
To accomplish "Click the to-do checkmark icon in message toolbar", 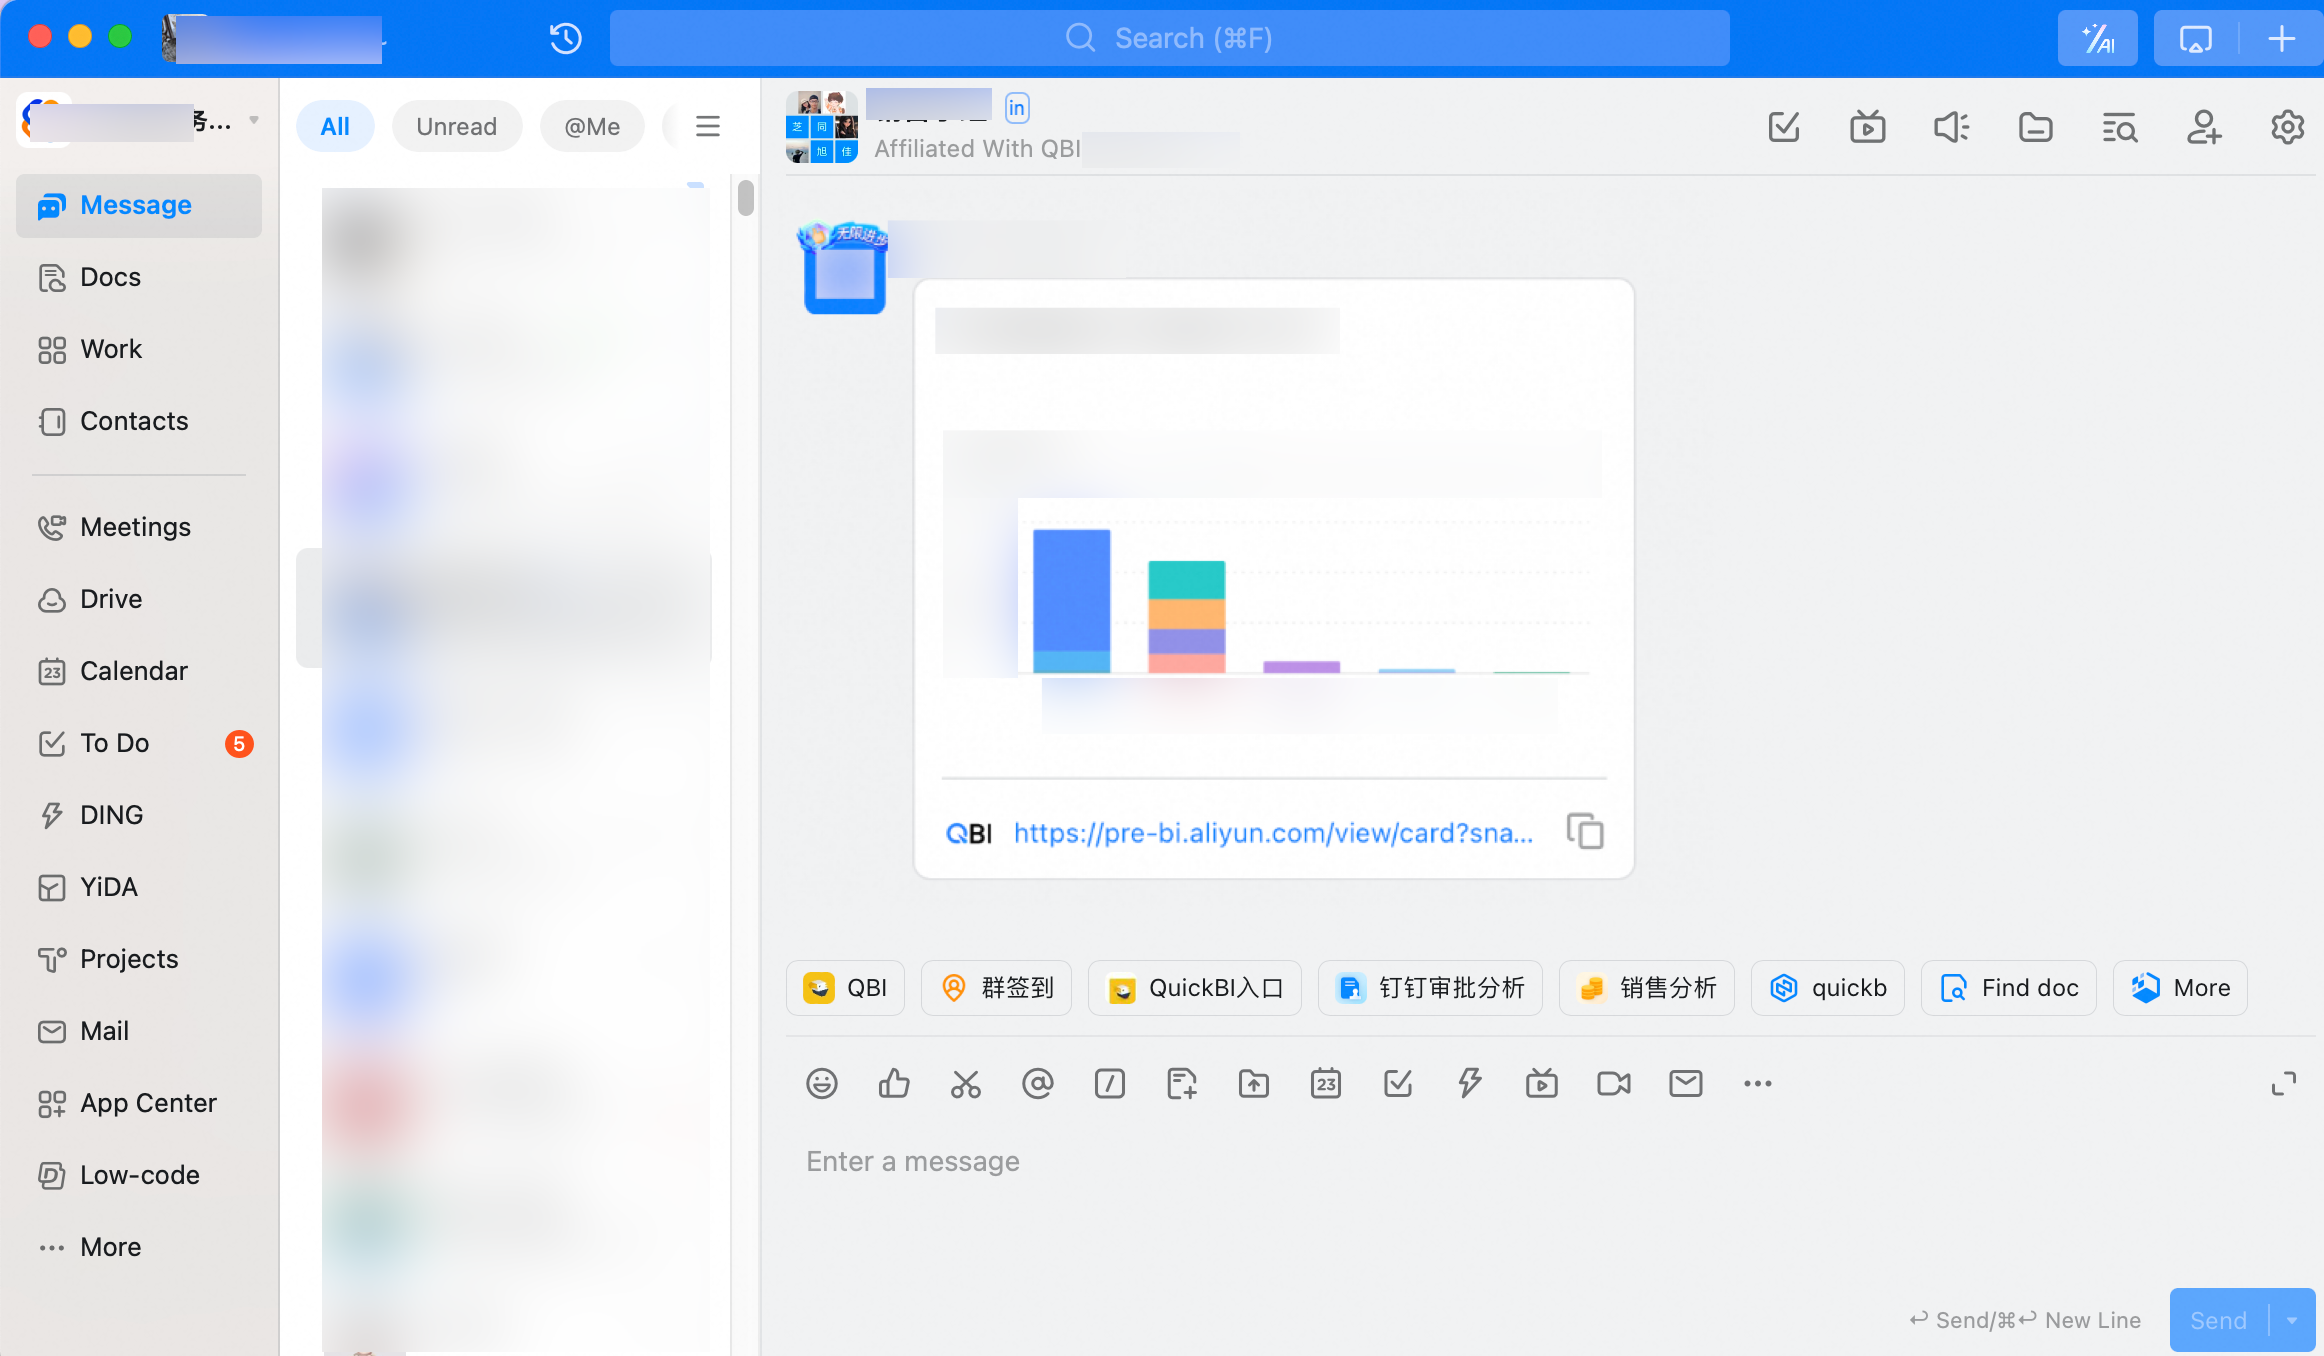I will [1397, 1083].
